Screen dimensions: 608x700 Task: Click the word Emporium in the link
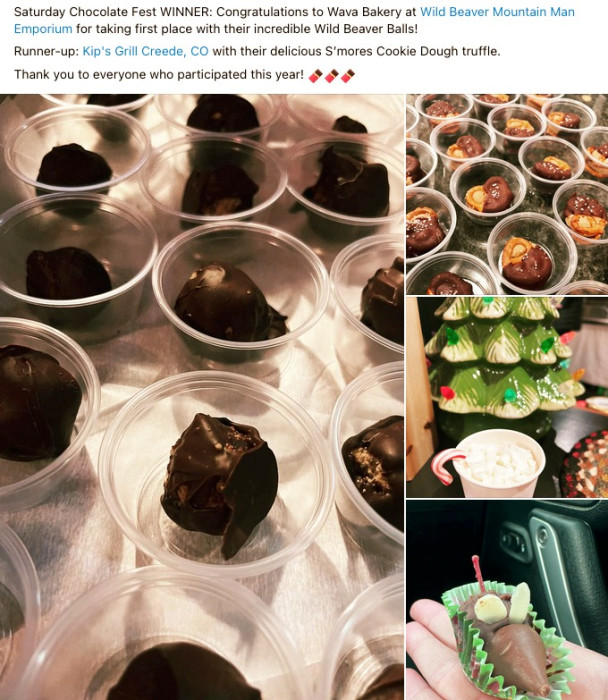point(43,29)
